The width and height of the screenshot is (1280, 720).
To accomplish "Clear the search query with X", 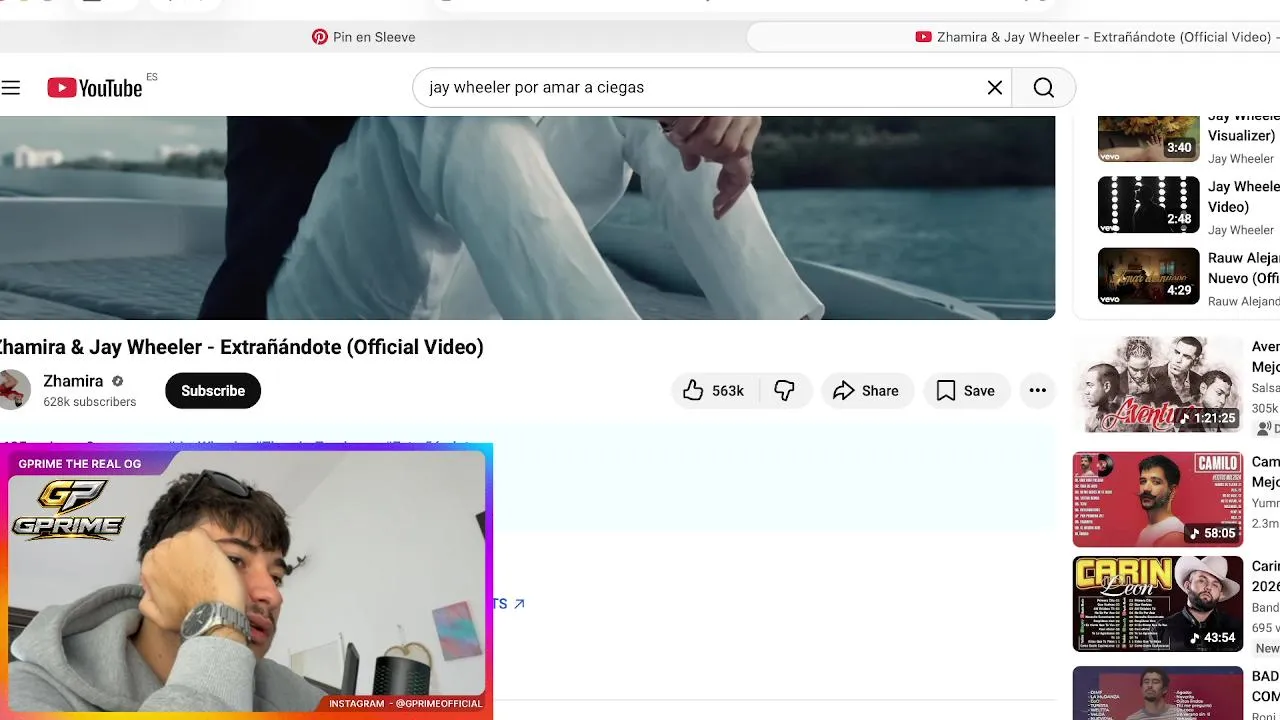I will (995, 88).
